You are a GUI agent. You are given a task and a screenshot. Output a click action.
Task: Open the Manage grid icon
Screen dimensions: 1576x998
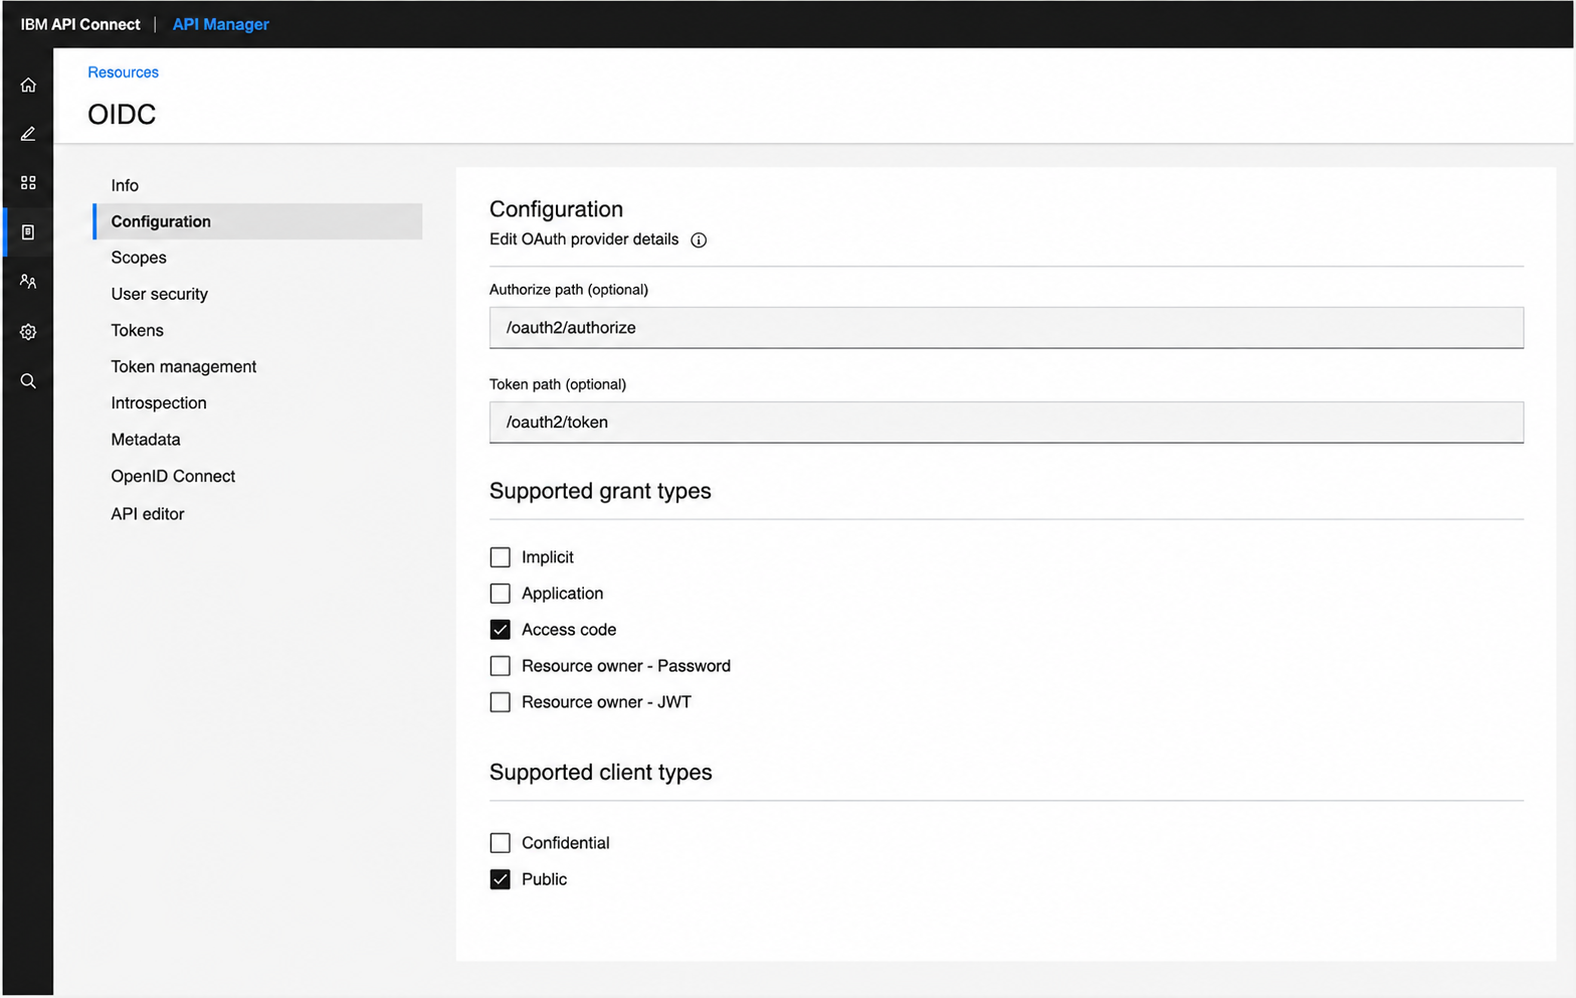point(28,183)
